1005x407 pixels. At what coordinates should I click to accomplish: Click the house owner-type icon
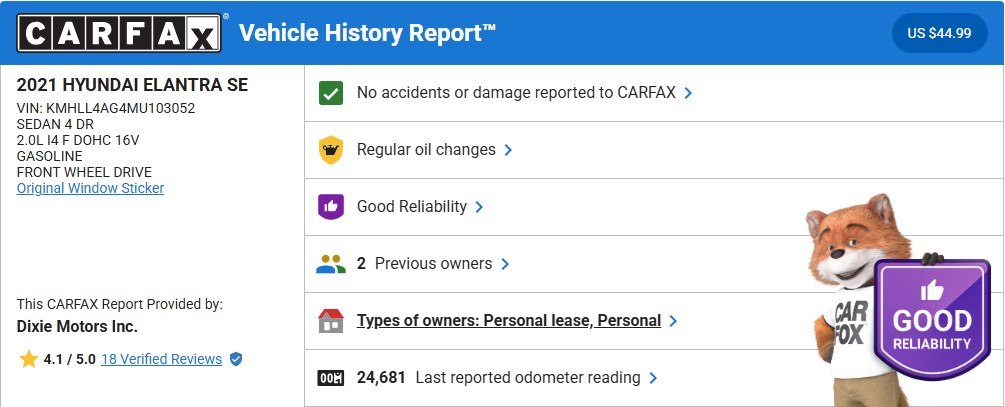pyautogui.click(x=330, y=321)
